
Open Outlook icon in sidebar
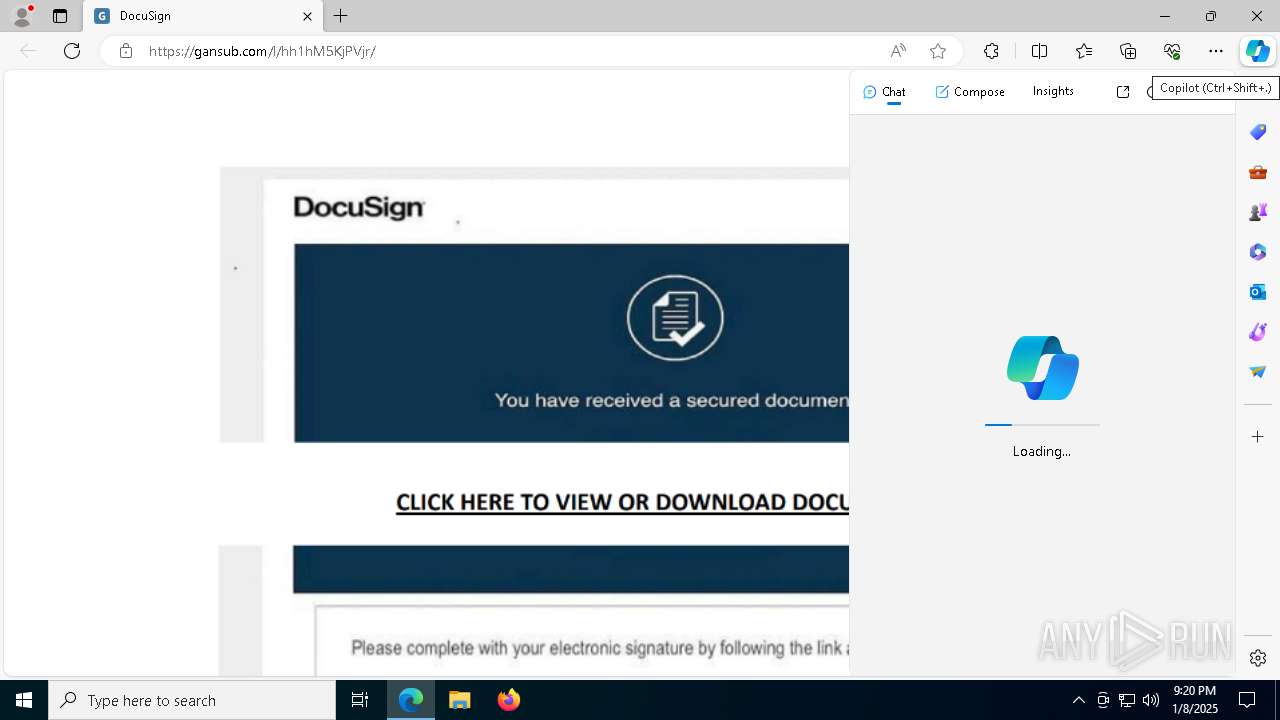coord(1258,292)
